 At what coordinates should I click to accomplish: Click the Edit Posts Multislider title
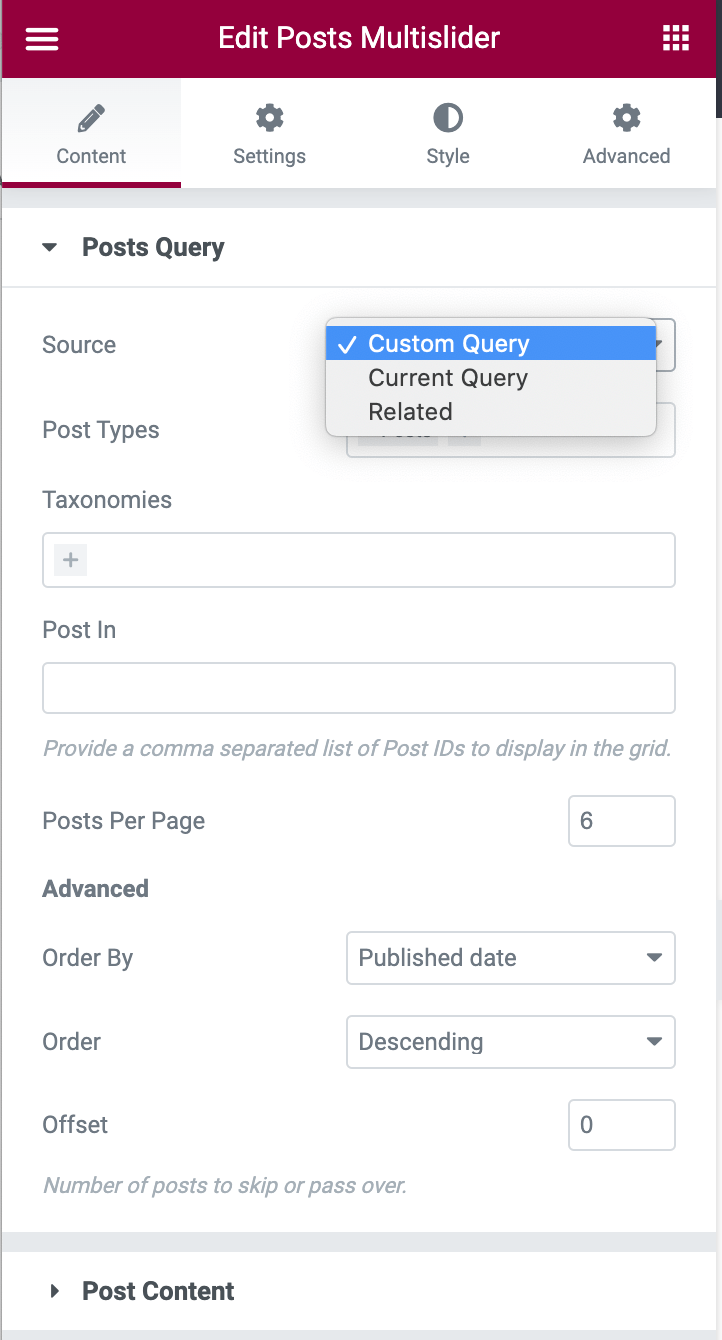click(360, 38)
